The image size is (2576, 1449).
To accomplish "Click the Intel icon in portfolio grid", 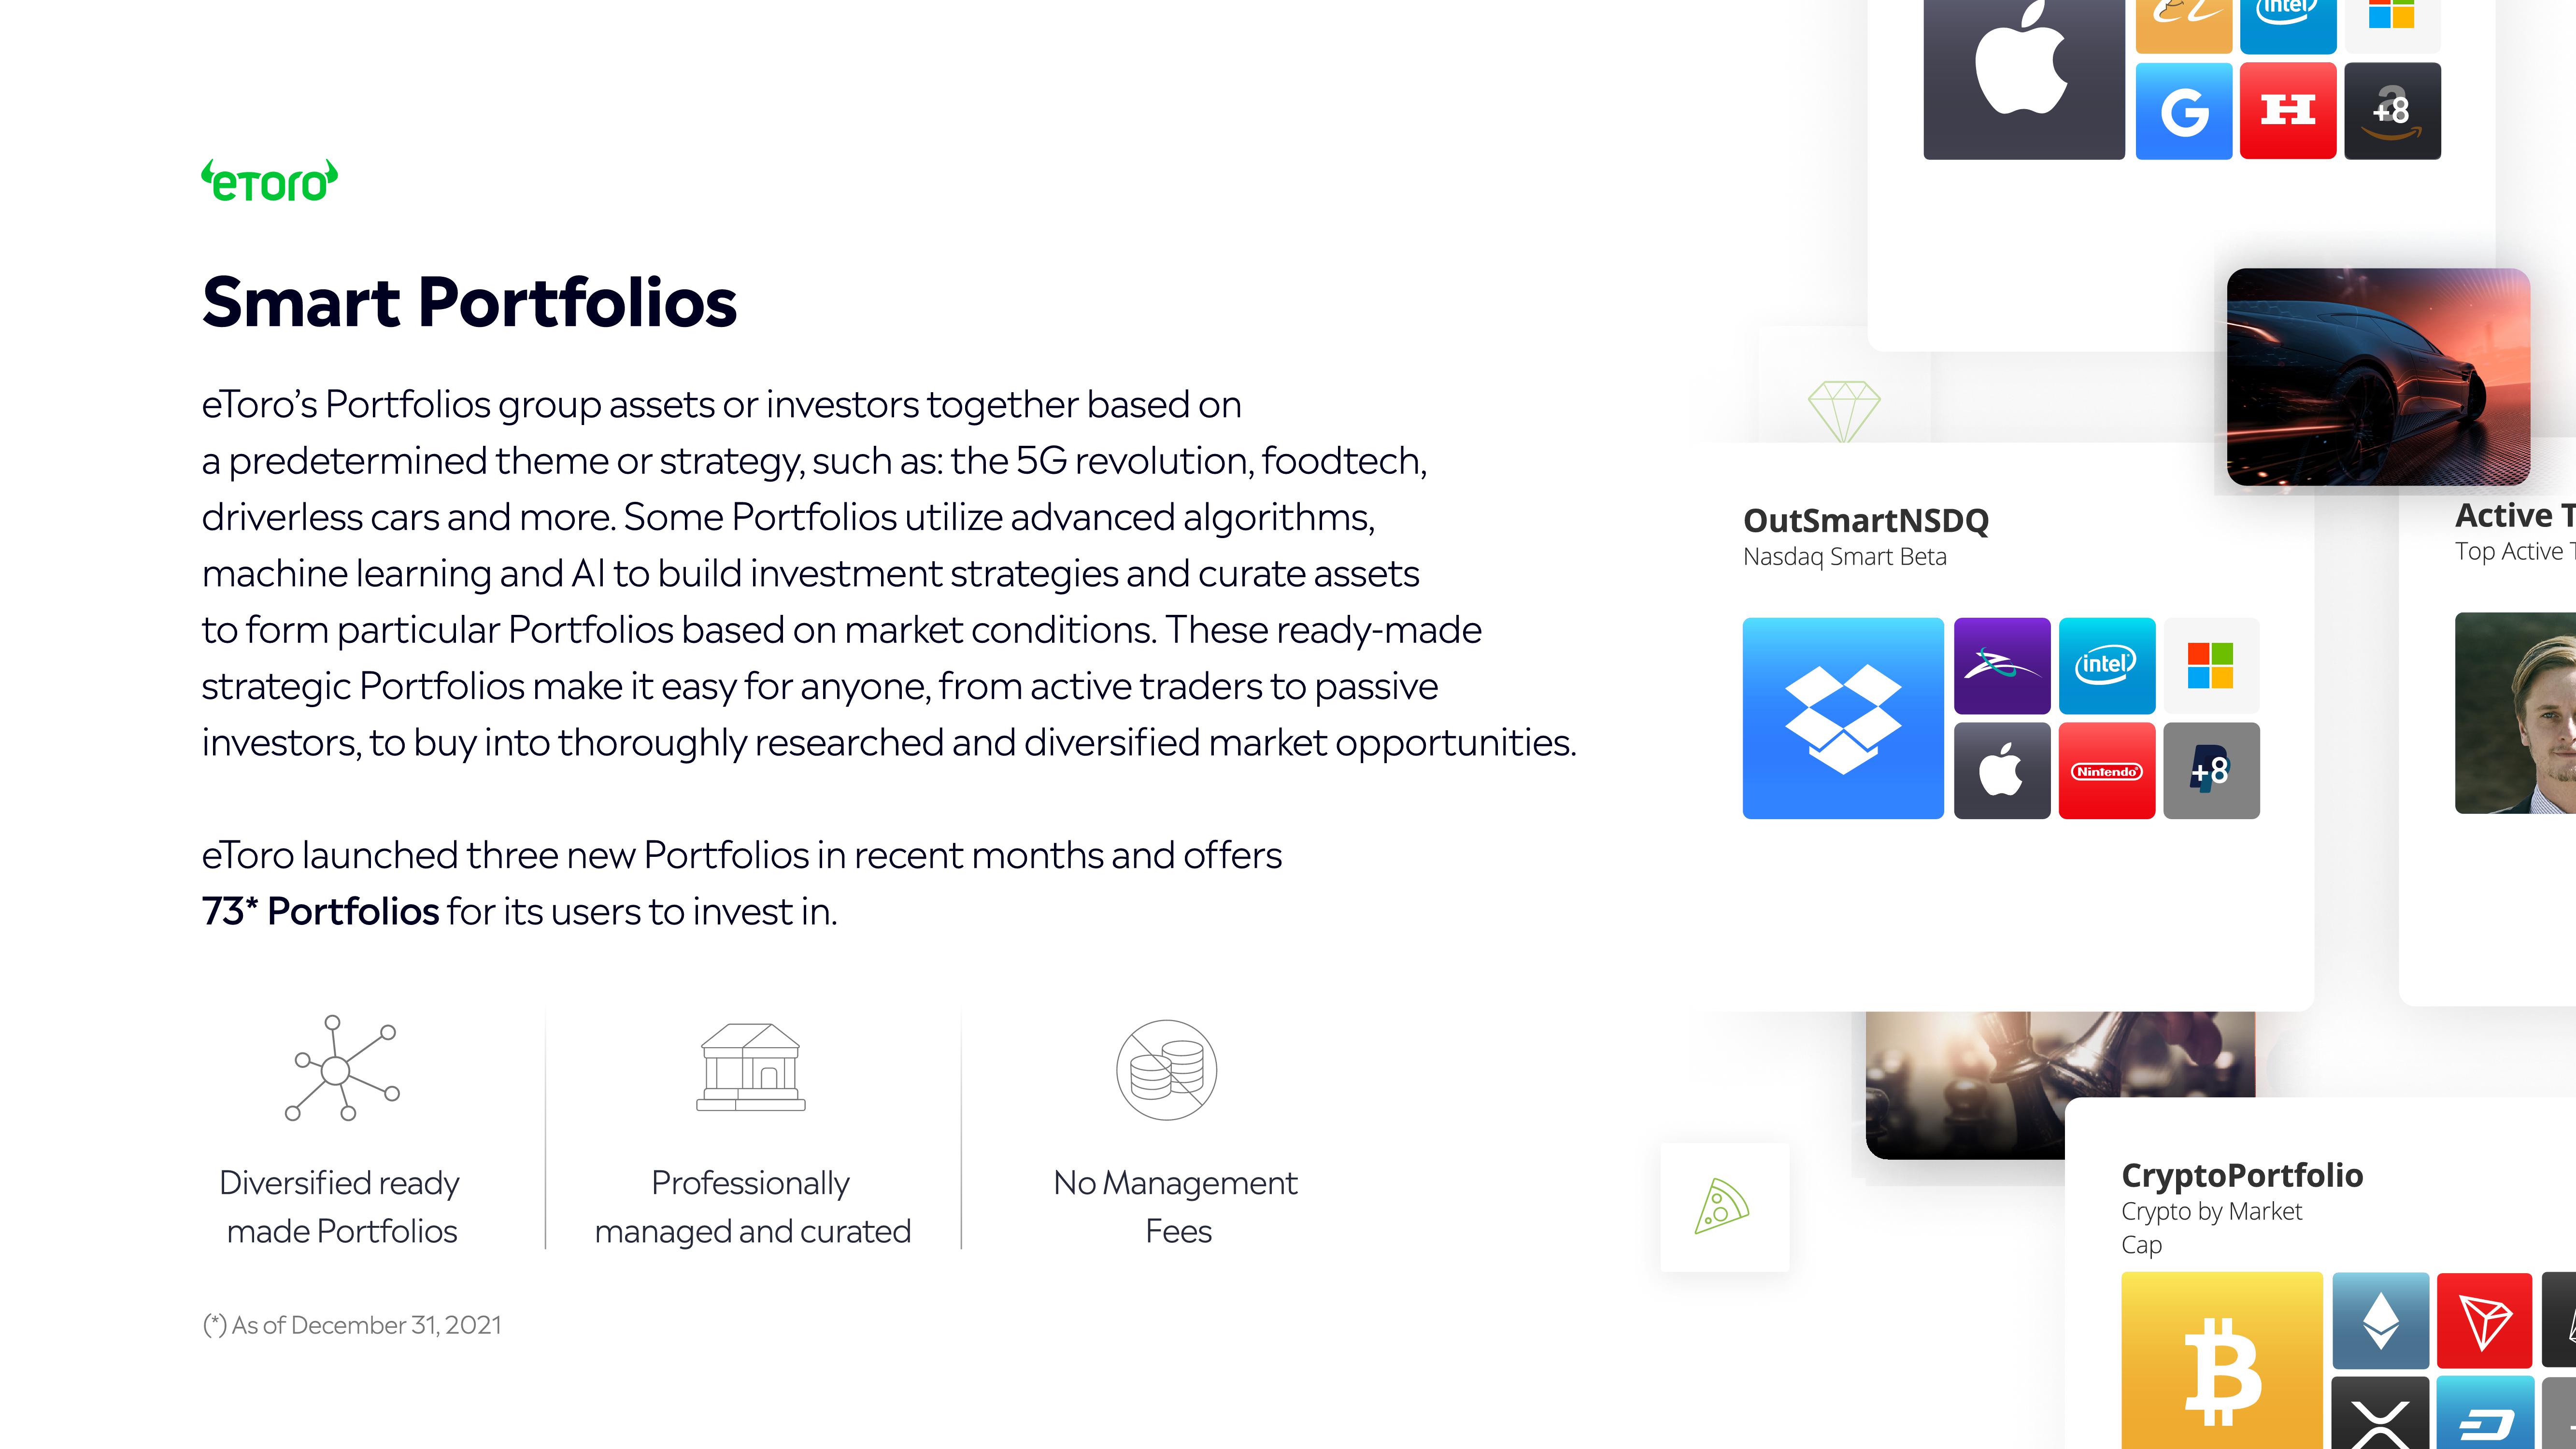I will coord(2107,665).
